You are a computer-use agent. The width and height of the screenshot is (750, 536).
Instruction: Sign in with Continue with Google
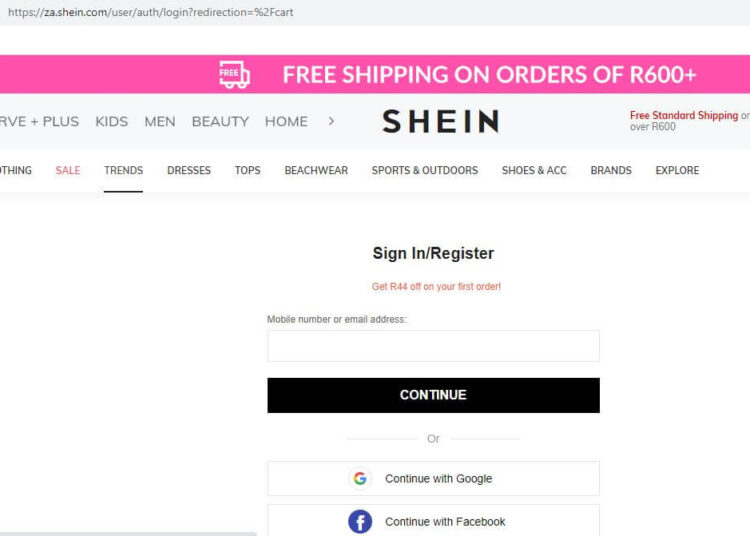tap(433, 479)
